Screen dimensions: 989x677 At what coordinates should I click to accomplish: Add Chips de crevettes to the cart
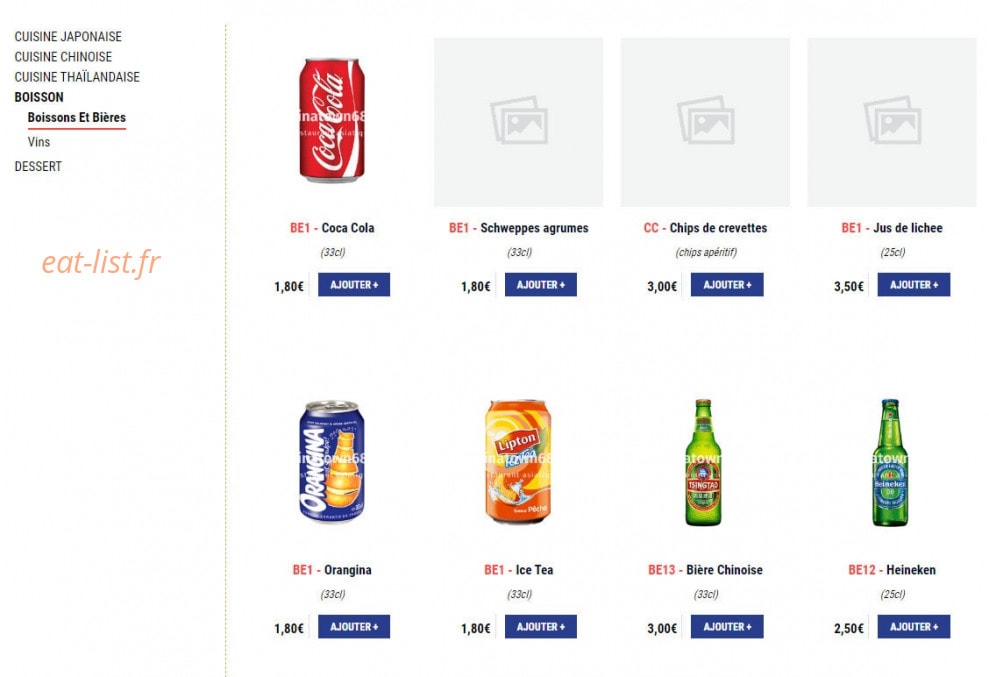click(727, 285)
